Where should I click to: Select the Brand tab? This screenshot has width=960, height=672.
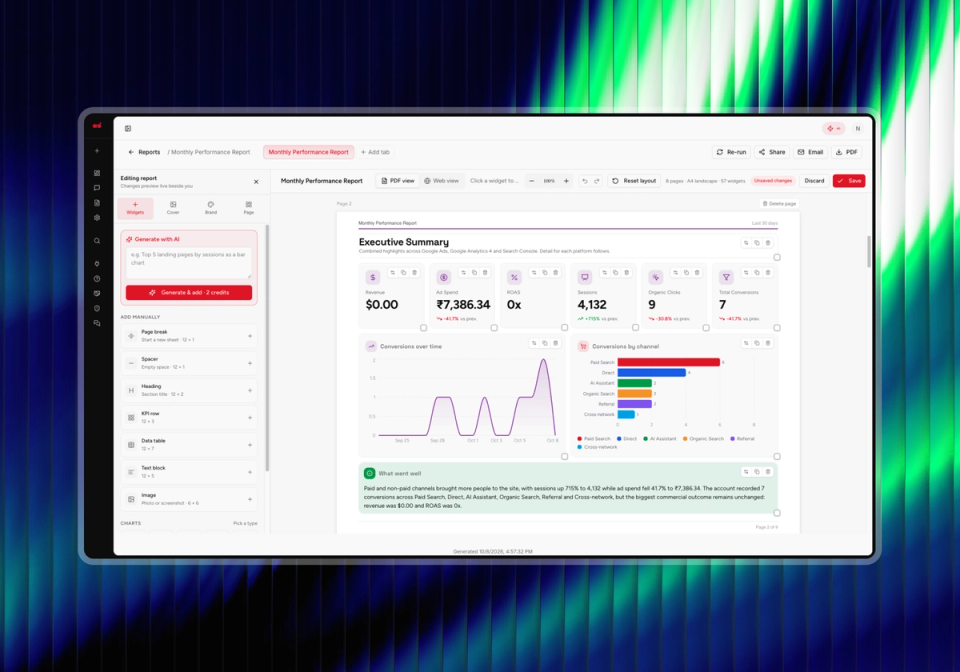[x=211, y=208]
